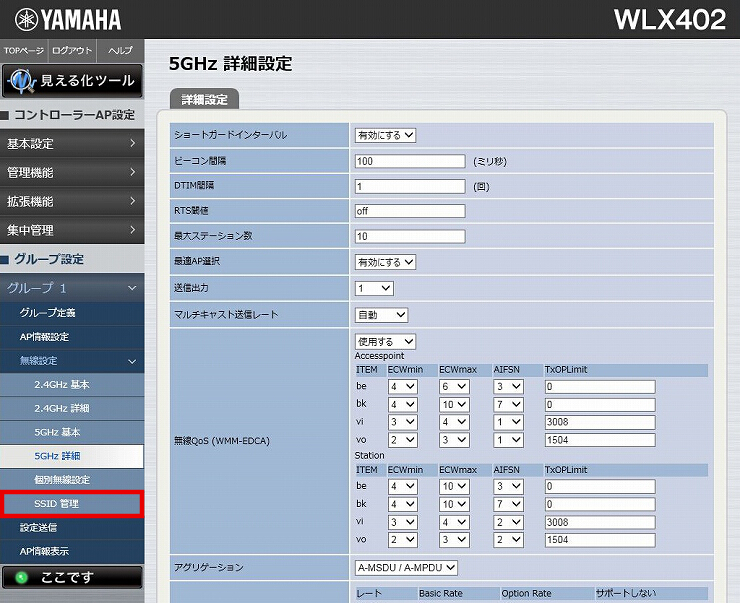Click the ここです button
The image size is (740, 603).
(x=72, y=578)
